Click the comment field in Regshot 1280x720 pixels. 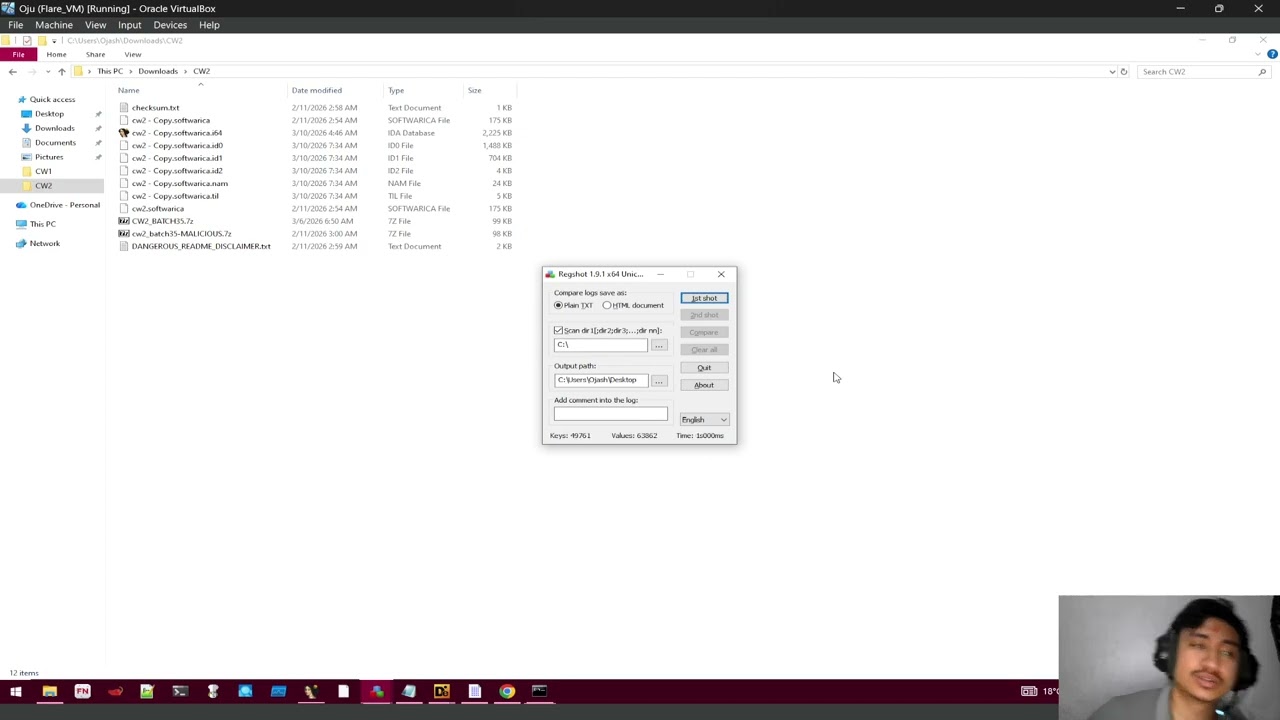(610, 414)
